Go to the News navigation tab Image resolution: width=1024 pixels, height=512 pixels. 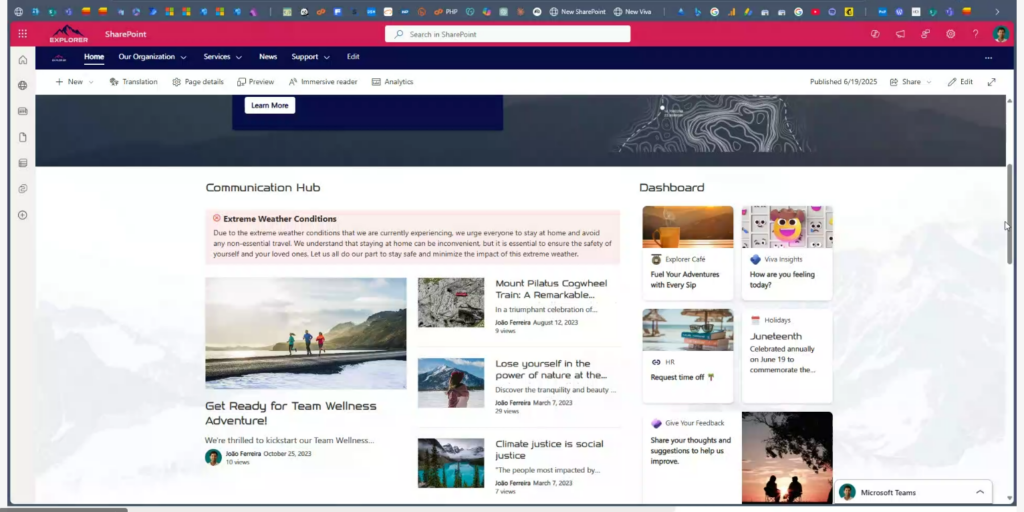click(268, 57)
